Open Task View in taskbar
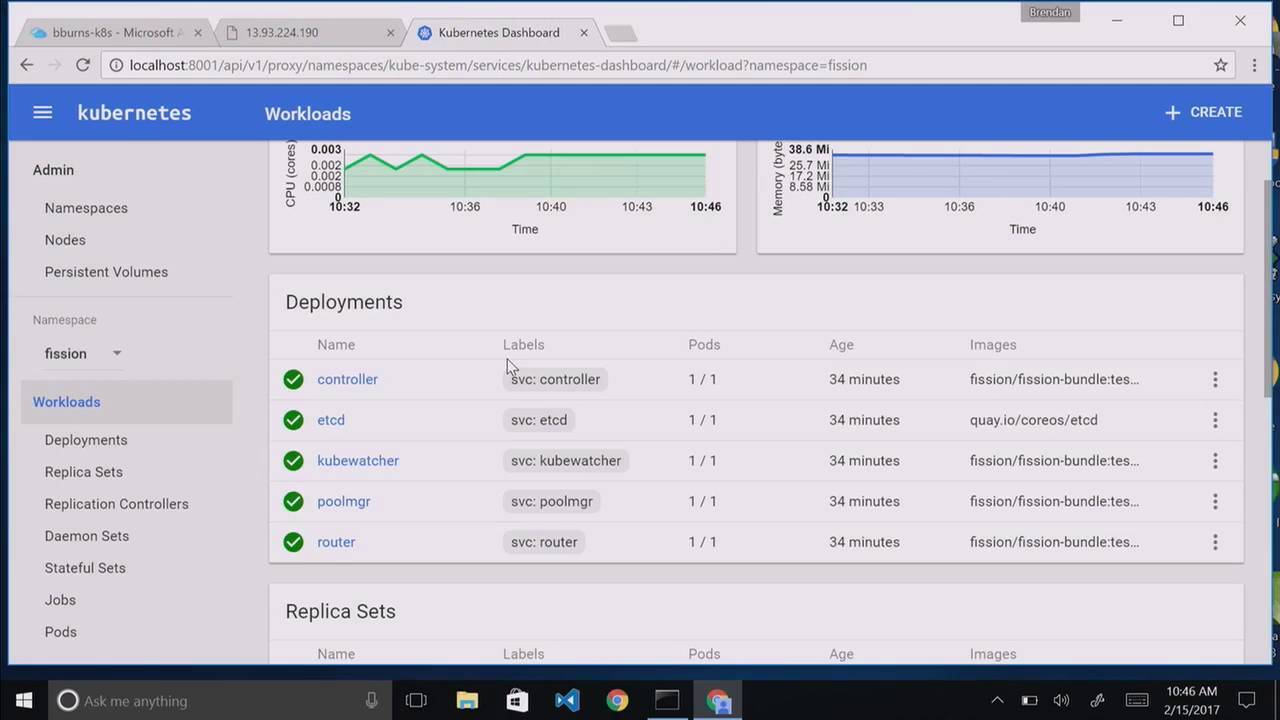Screen dimensions: 1280x720 (416, 700)
